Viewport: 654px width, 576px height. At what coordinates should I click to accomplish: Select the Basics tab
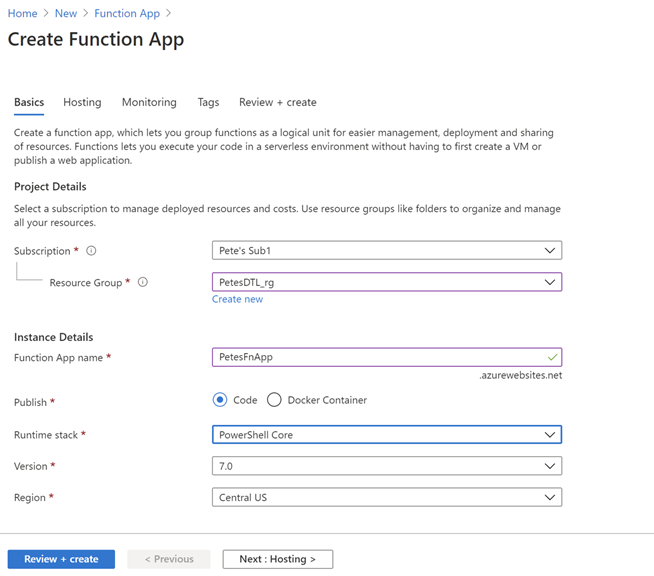click(x=29, y=102)
